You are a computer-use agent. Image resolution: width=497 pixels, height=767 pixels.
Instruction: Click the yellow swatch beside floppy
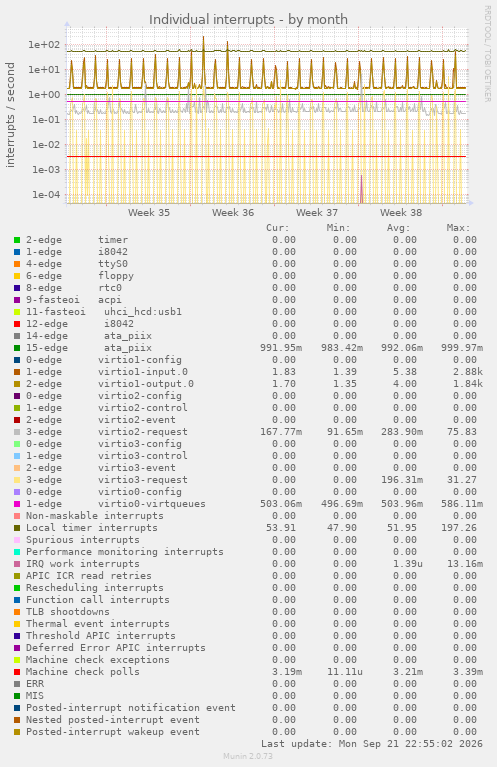17,276
